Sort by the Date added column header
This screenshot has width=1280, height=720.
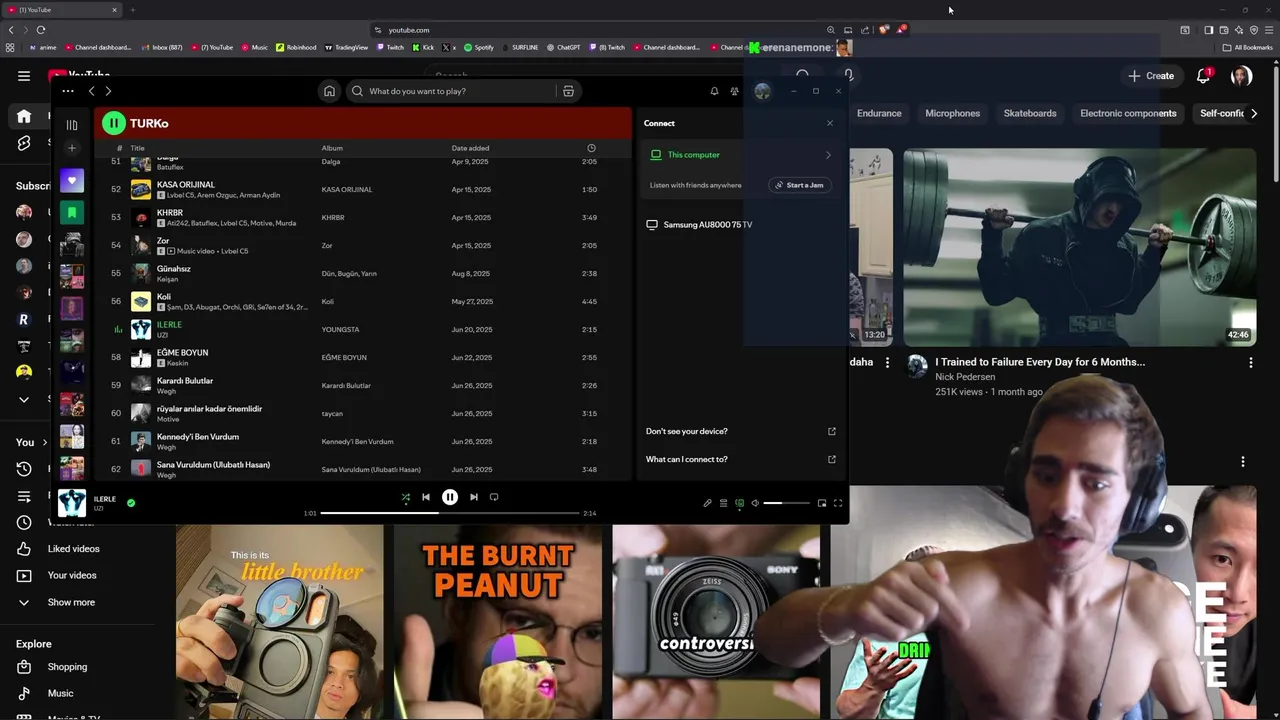click(470, 148)
